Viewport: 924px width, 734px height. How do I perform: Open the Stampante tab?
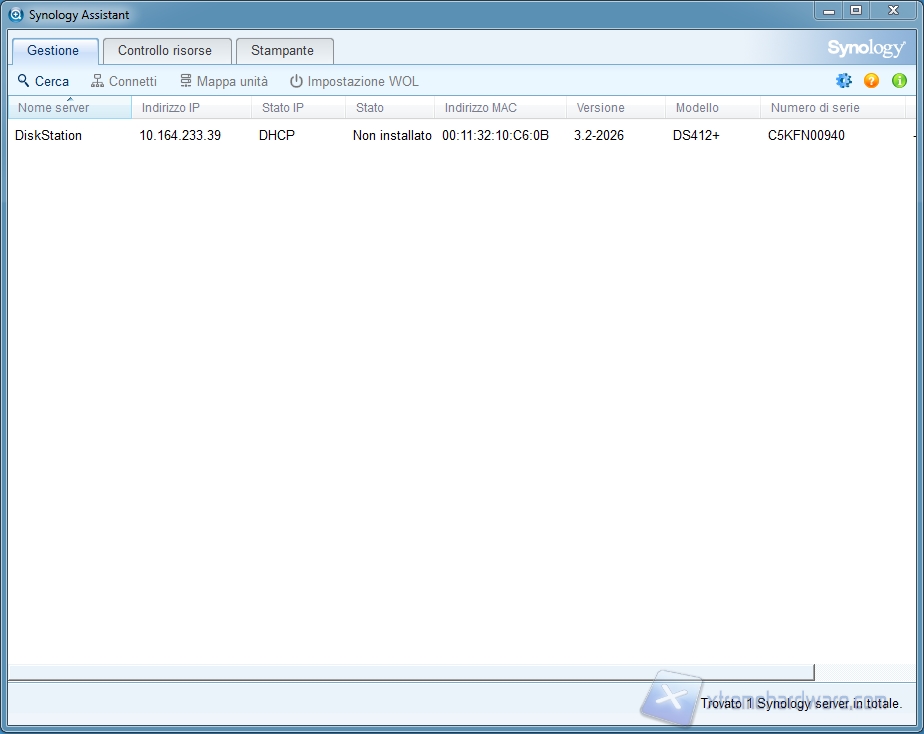point(282,50)
